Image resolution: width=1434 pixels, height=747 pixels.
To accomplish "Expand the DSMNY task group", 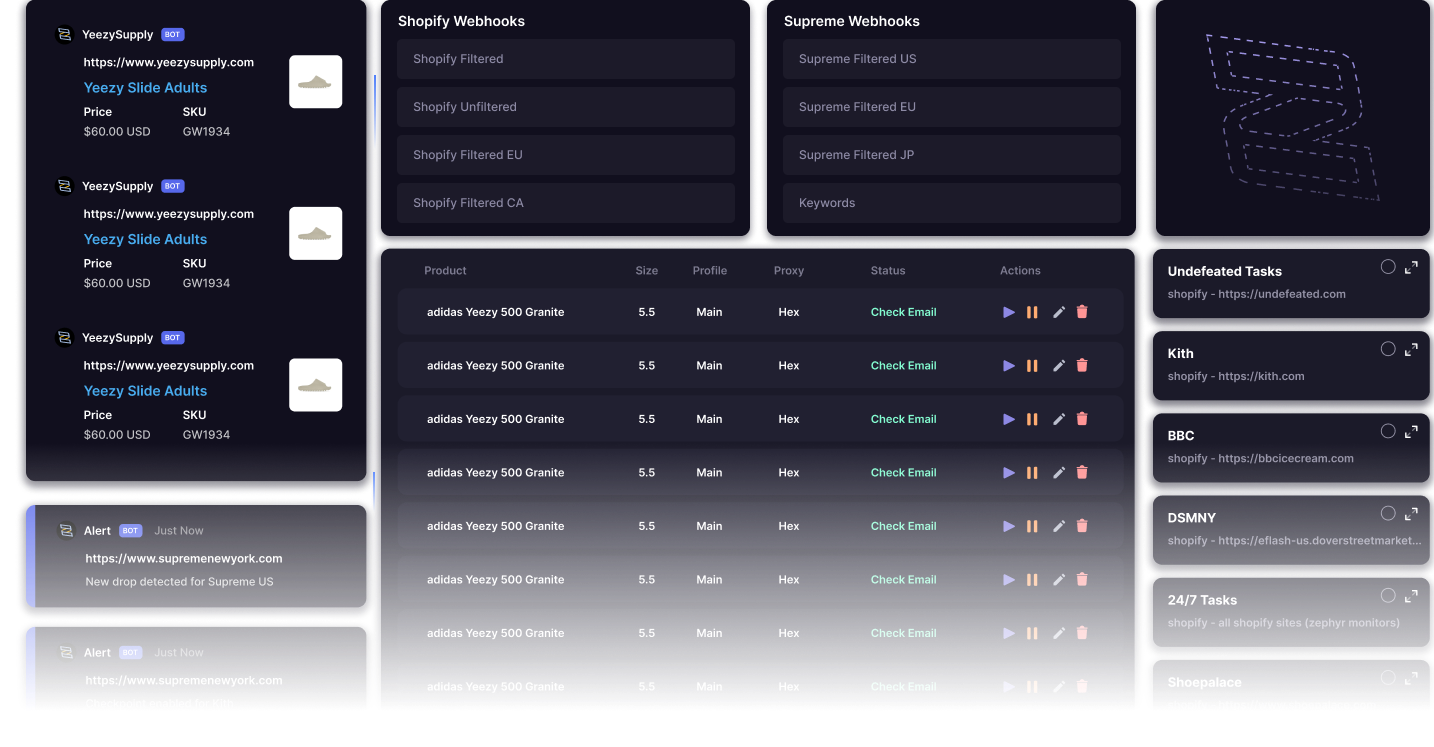I will click(1411, 514).
